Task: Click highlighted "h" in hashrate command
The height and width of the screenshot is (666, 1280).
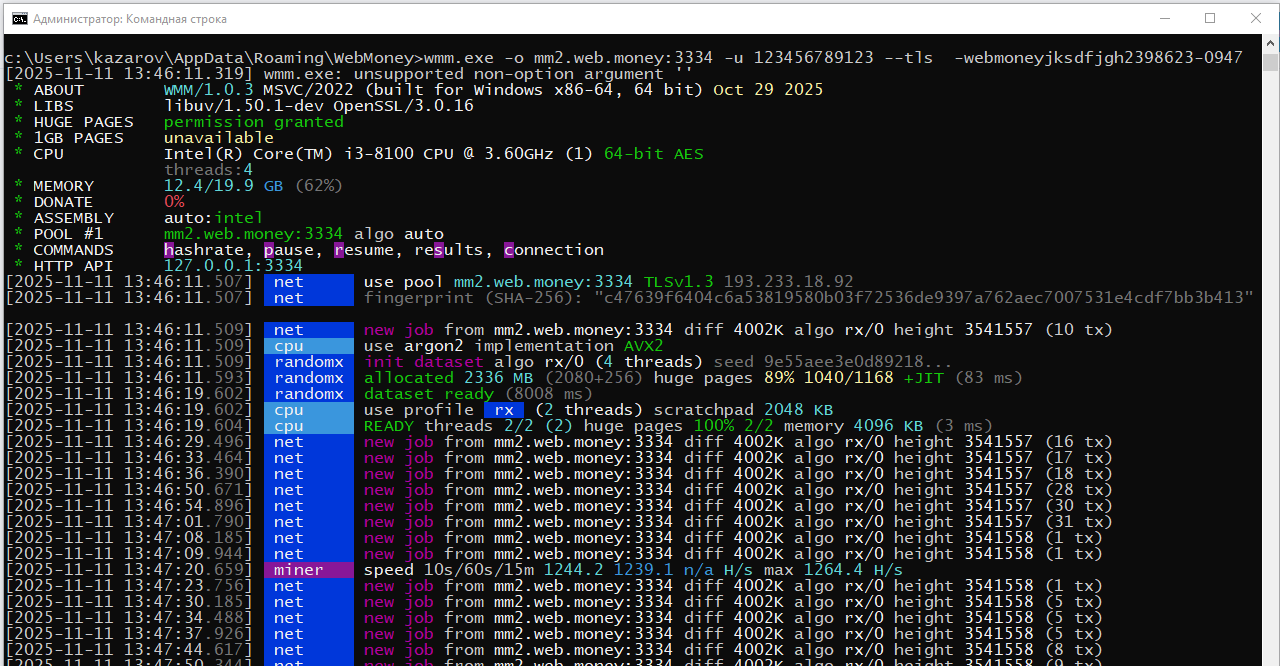Action: pyautogui.click(x=169, y=250)
